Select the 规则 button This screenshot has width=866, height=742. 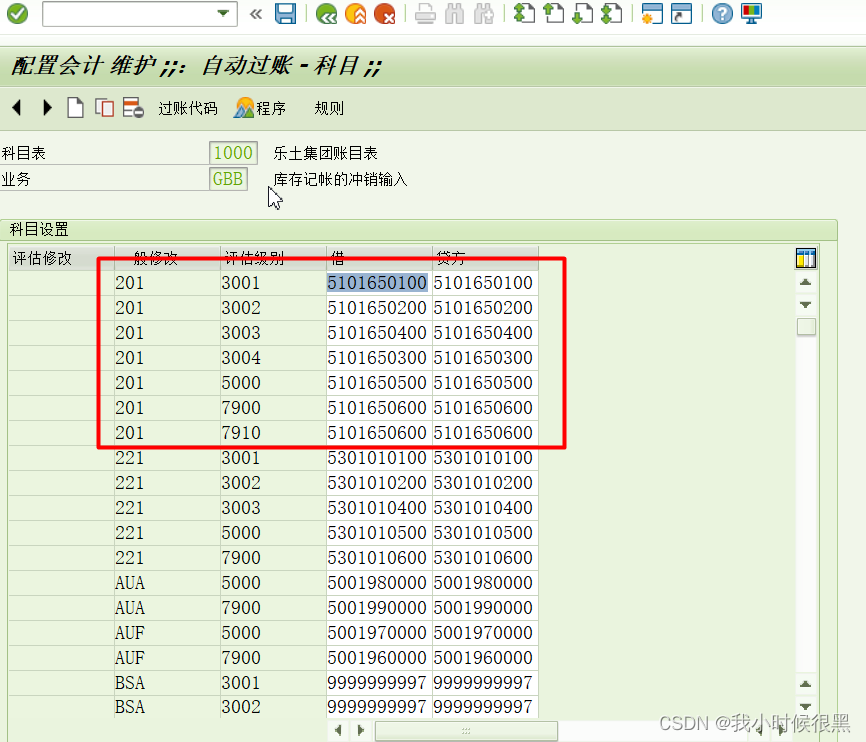pyautogui.click(x=328, y=108)
